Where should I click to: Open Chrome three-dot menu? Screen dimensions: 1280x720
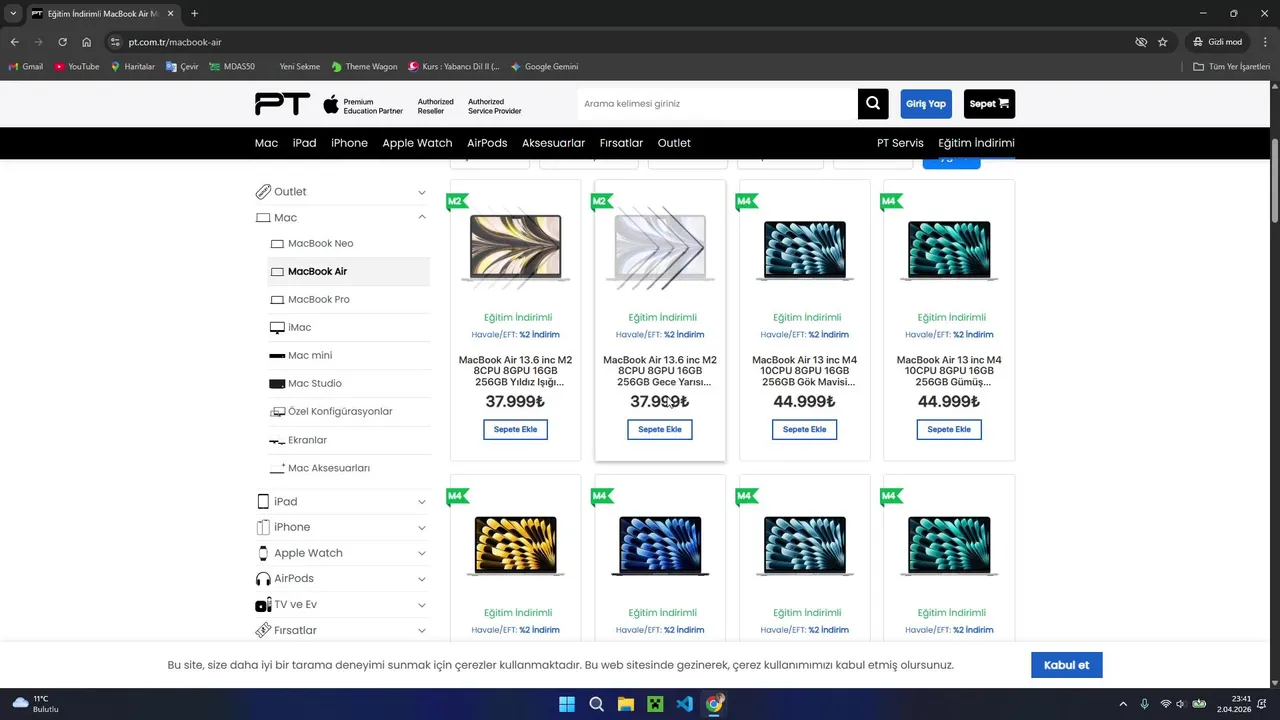tap(1264, 42)
